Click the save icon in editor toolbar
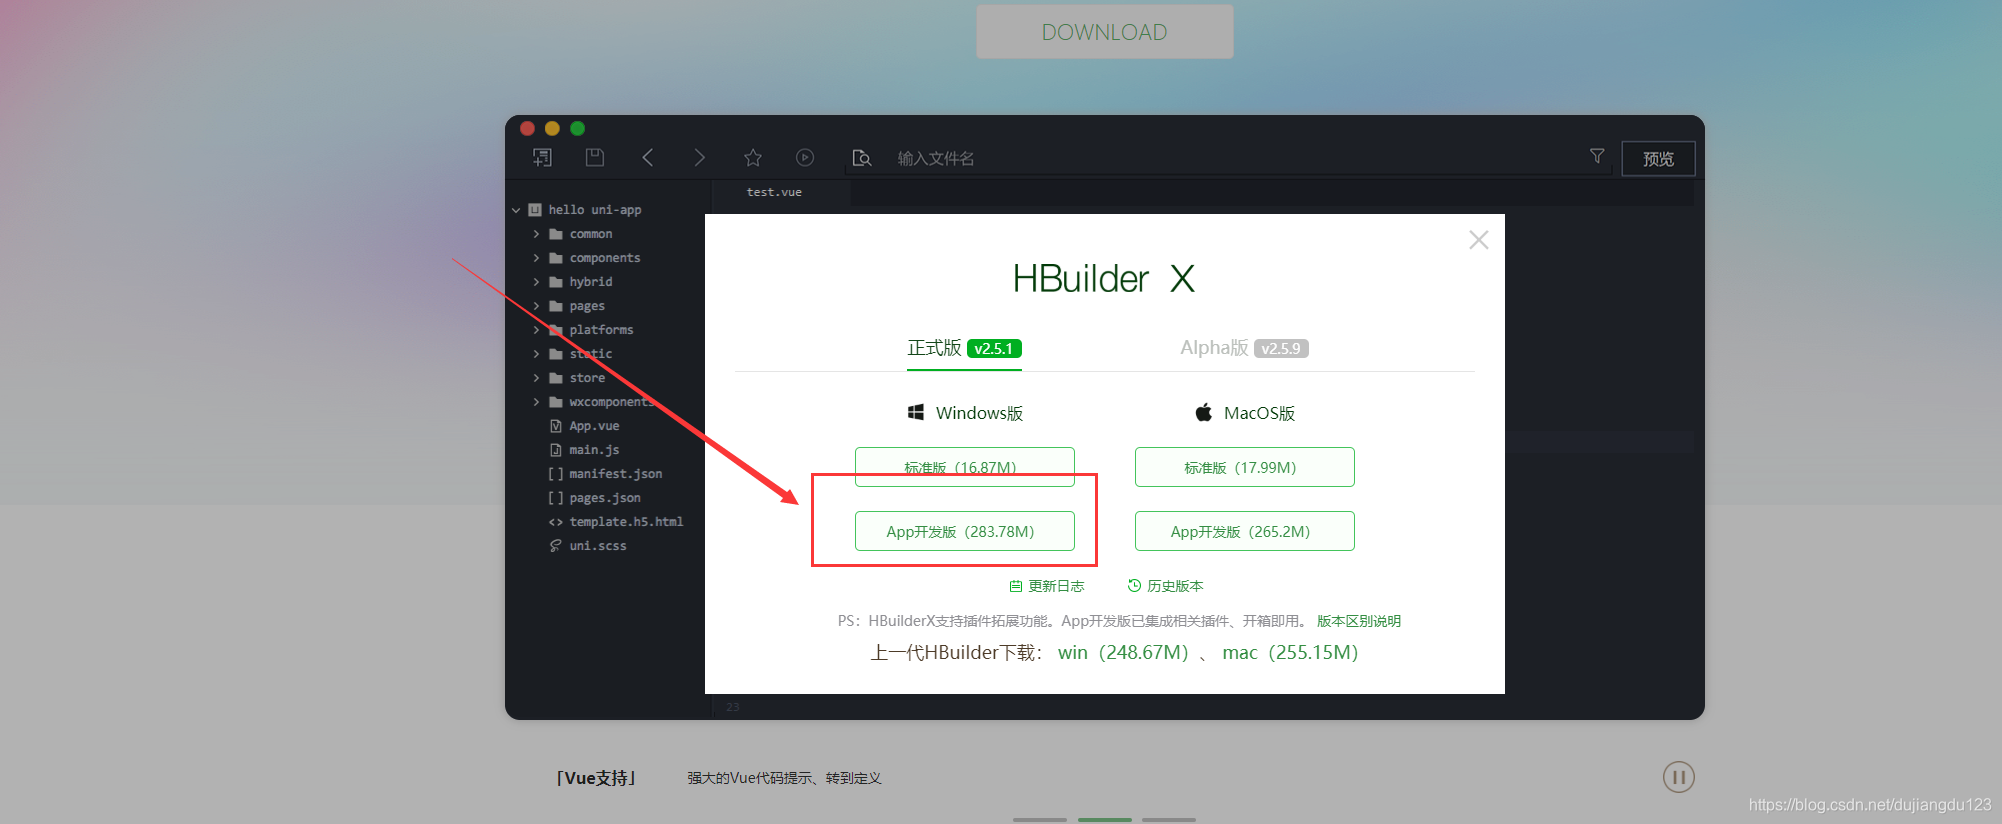The height and width of the screenshot is (824, 2002). 595,157
